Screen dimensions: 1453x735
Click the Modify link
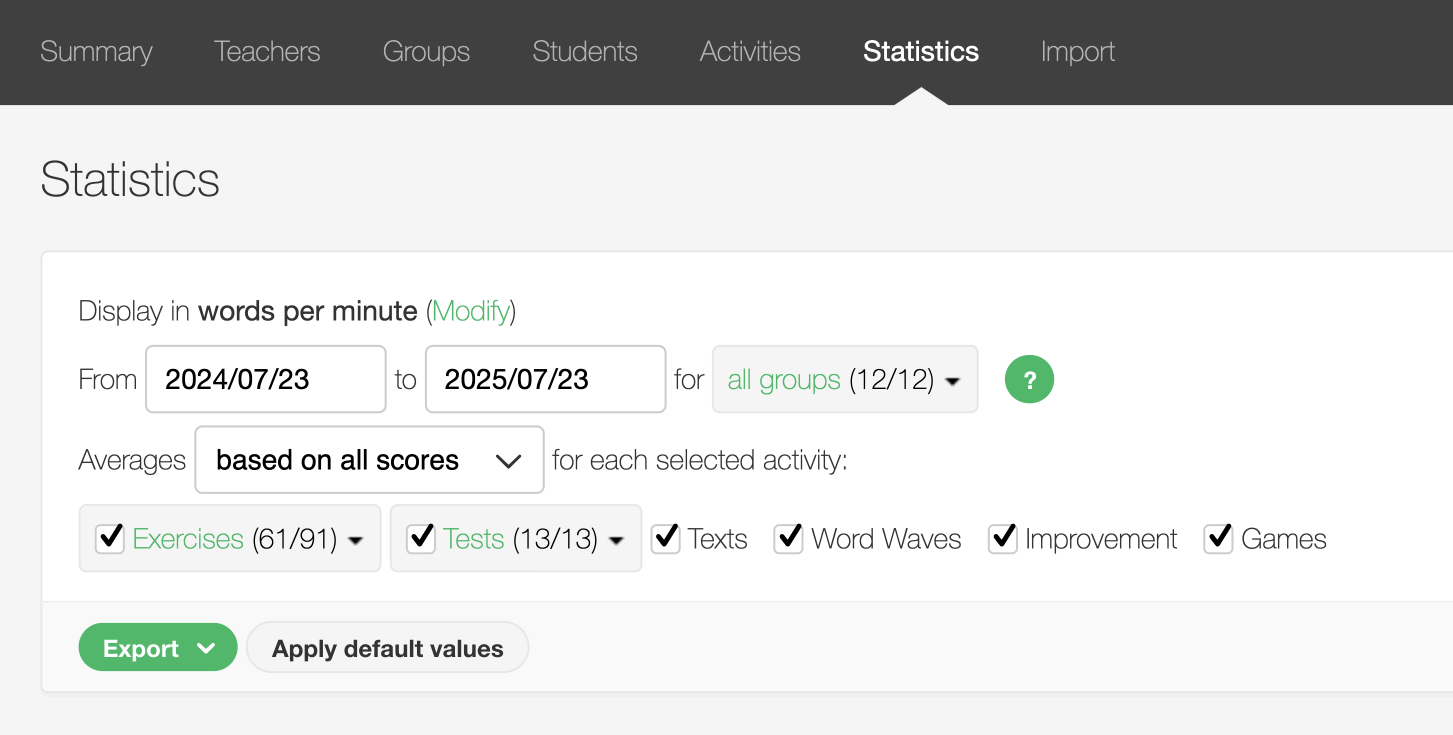471,311
